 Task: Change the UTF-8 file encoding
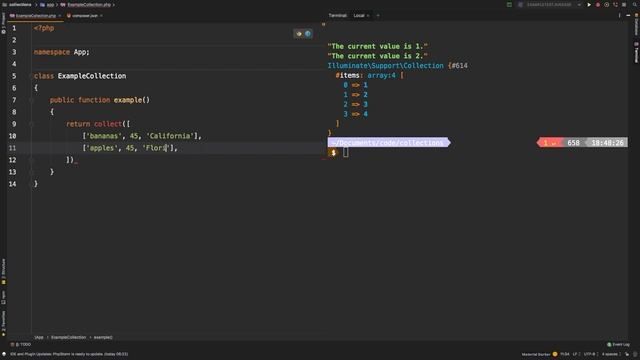point(589,354)
